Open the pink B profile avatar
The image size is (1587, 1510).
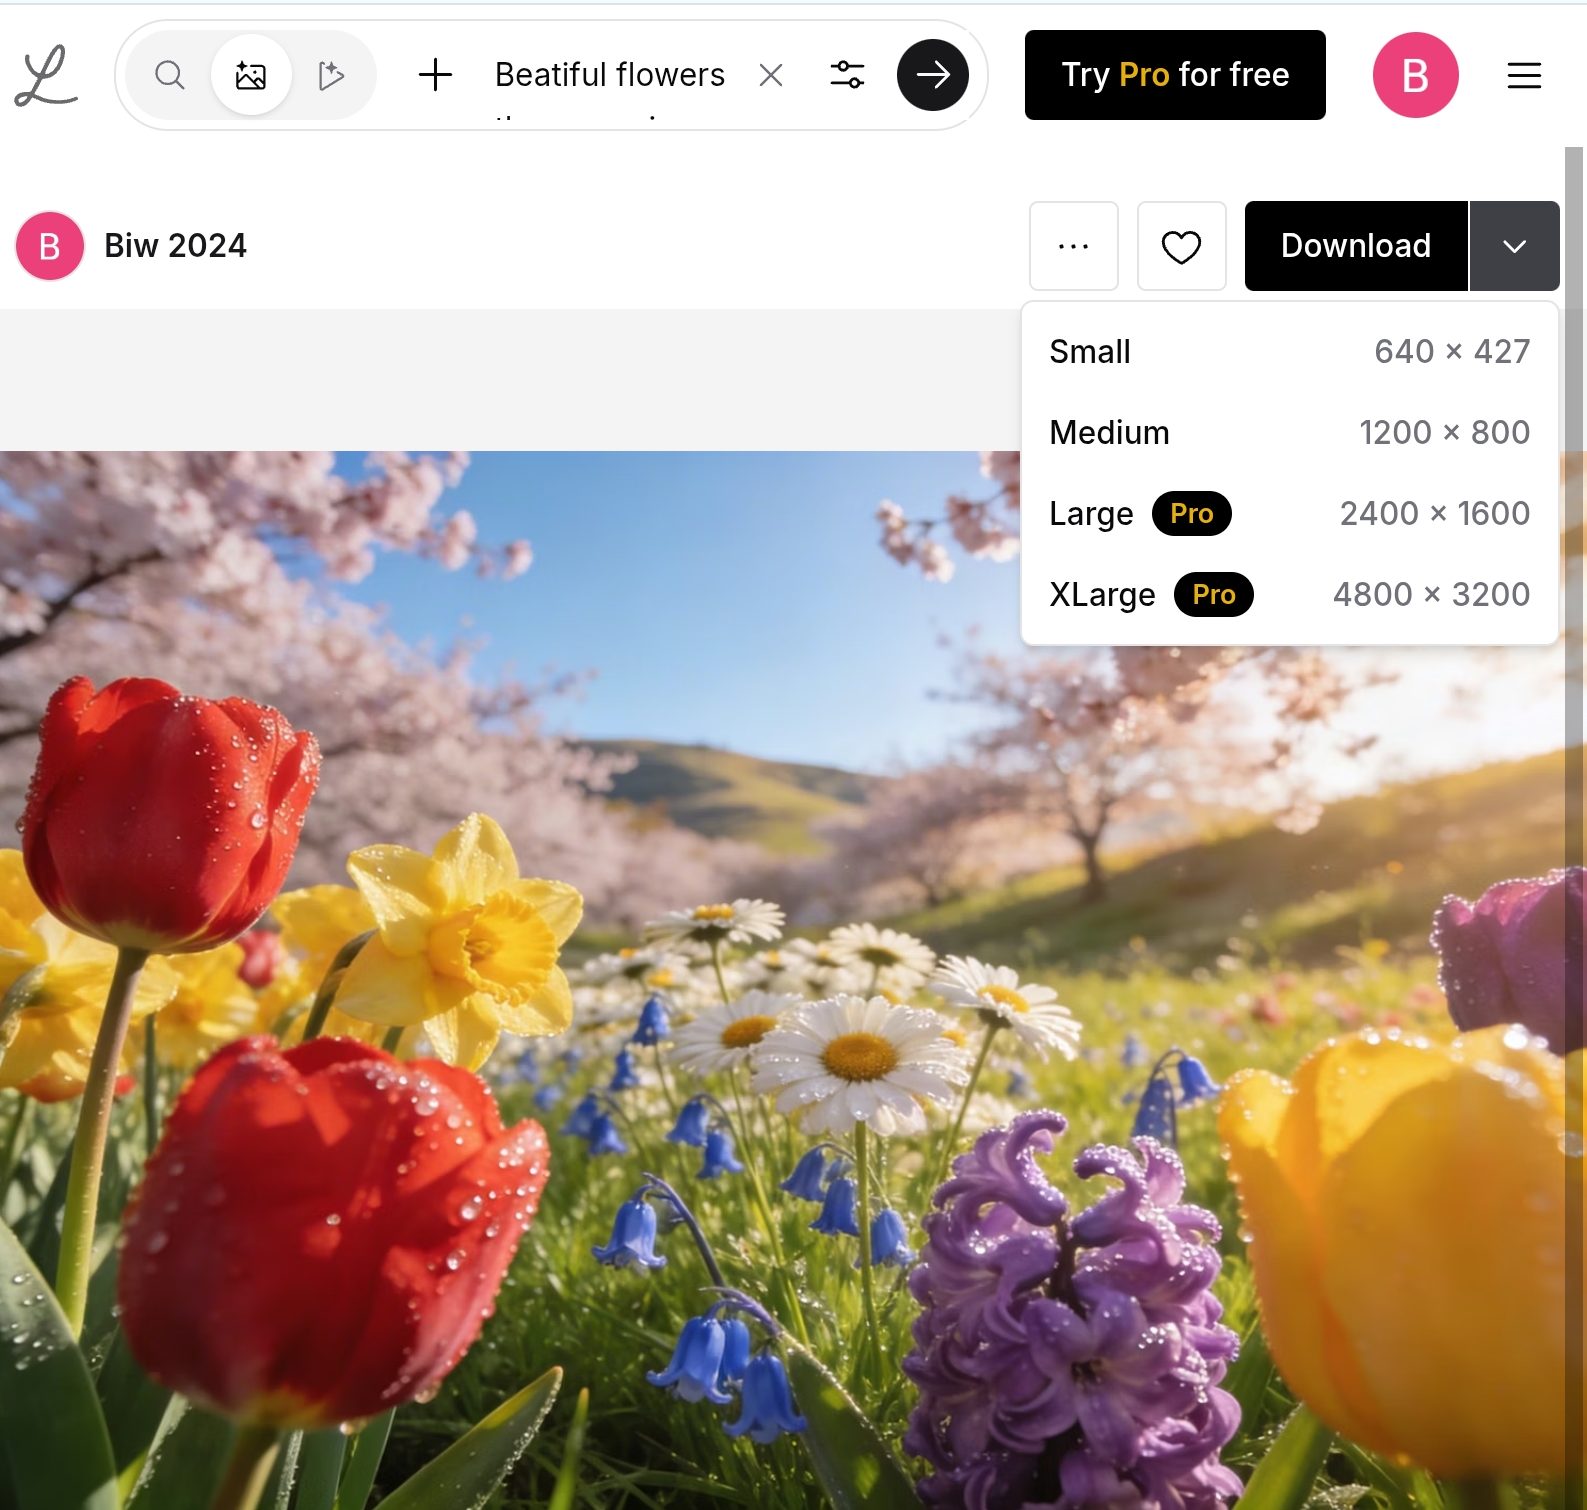click(1414, 75)
